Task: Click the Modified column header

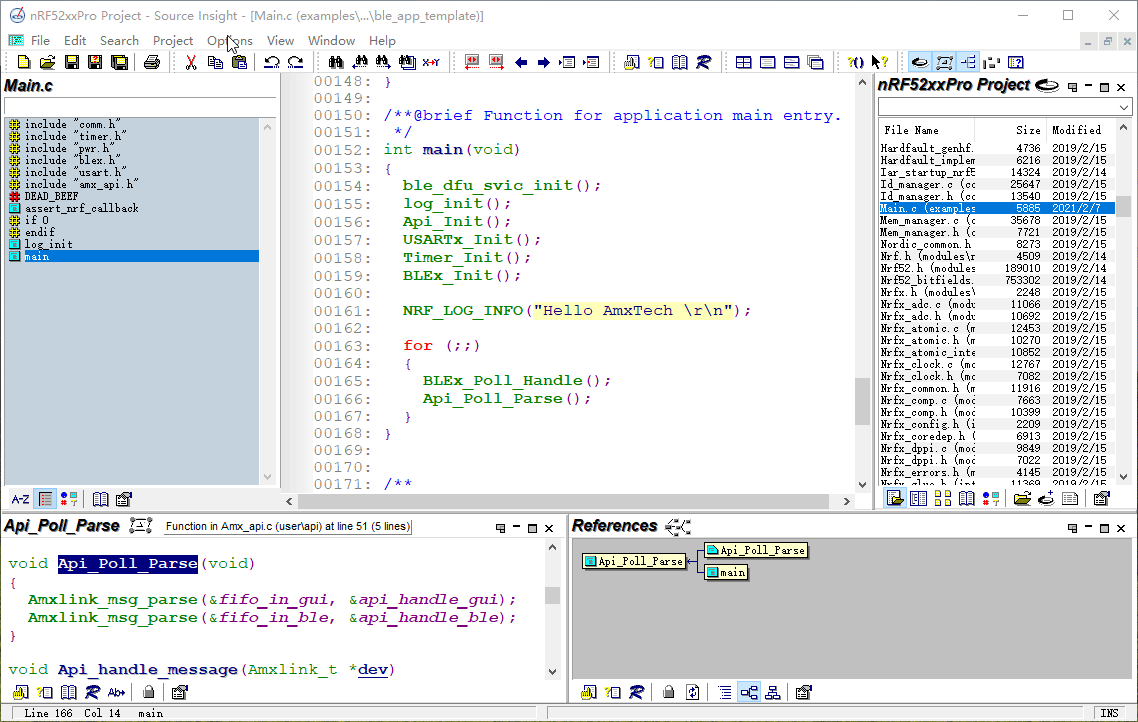Action: pos(1081,131)
